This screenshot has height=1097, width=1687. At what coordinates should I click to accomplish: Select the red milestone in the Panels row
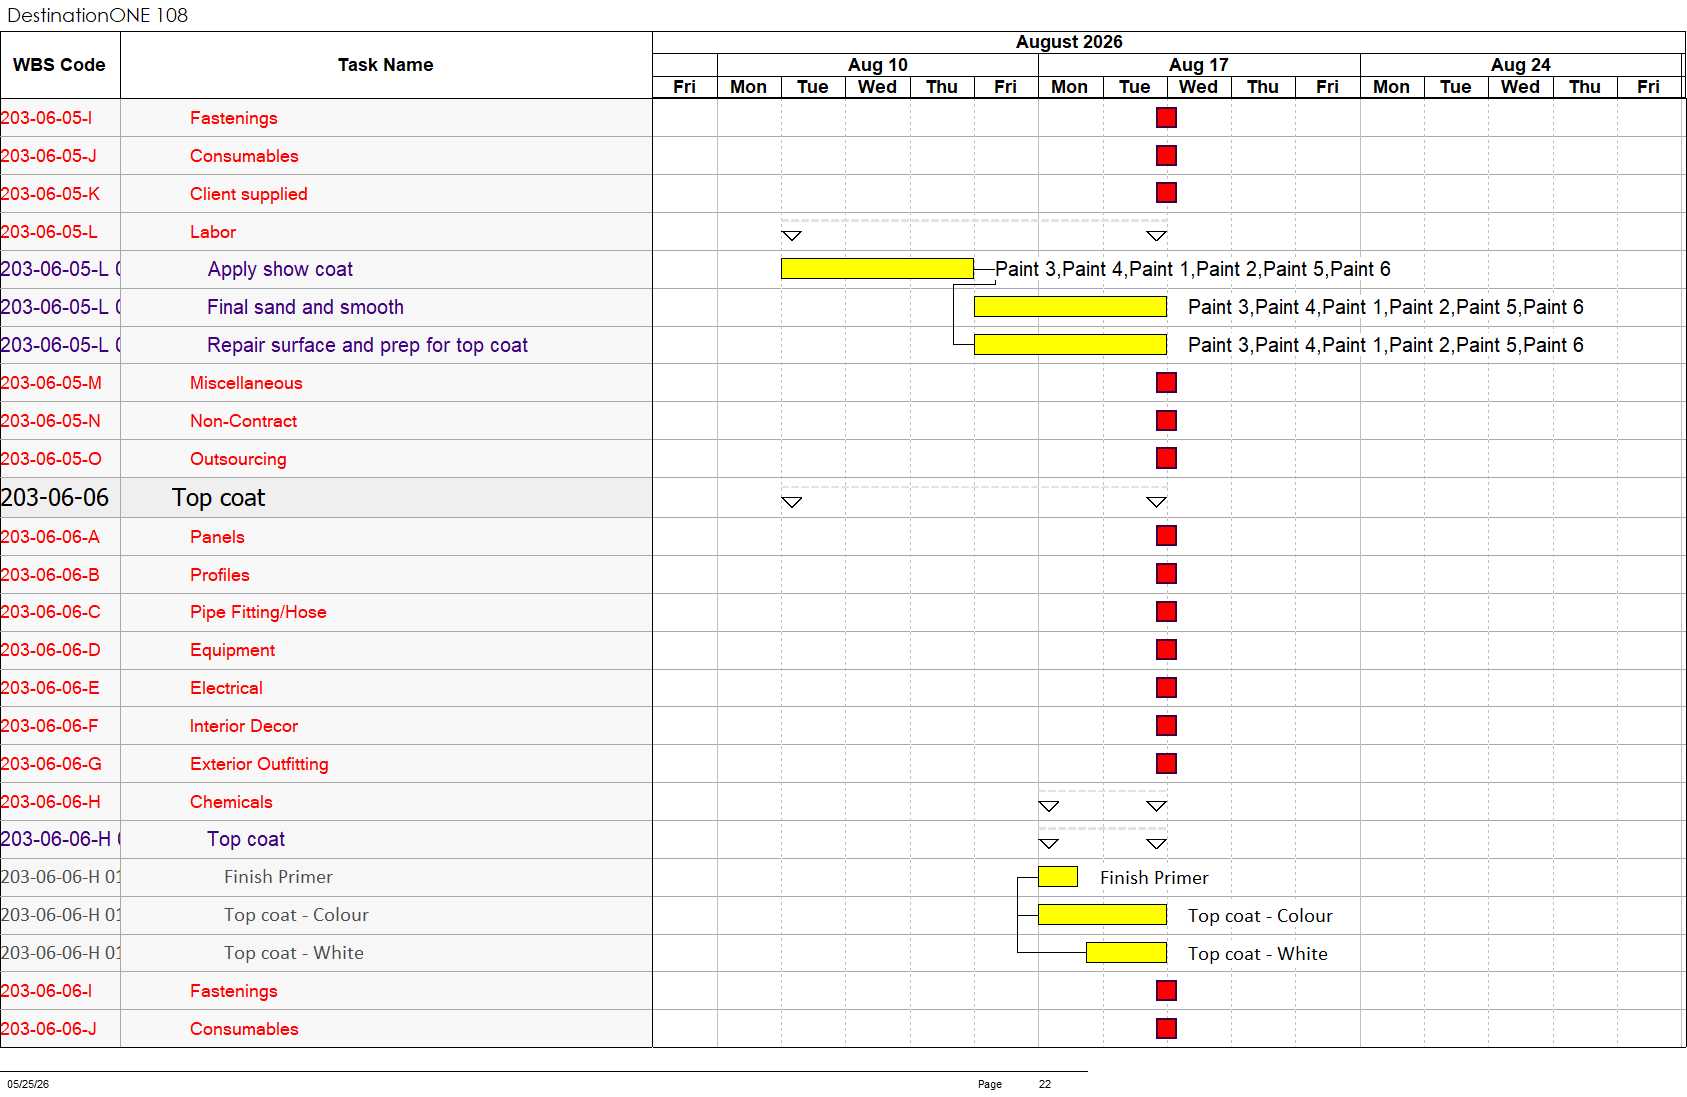click(x=1166, y=536)
